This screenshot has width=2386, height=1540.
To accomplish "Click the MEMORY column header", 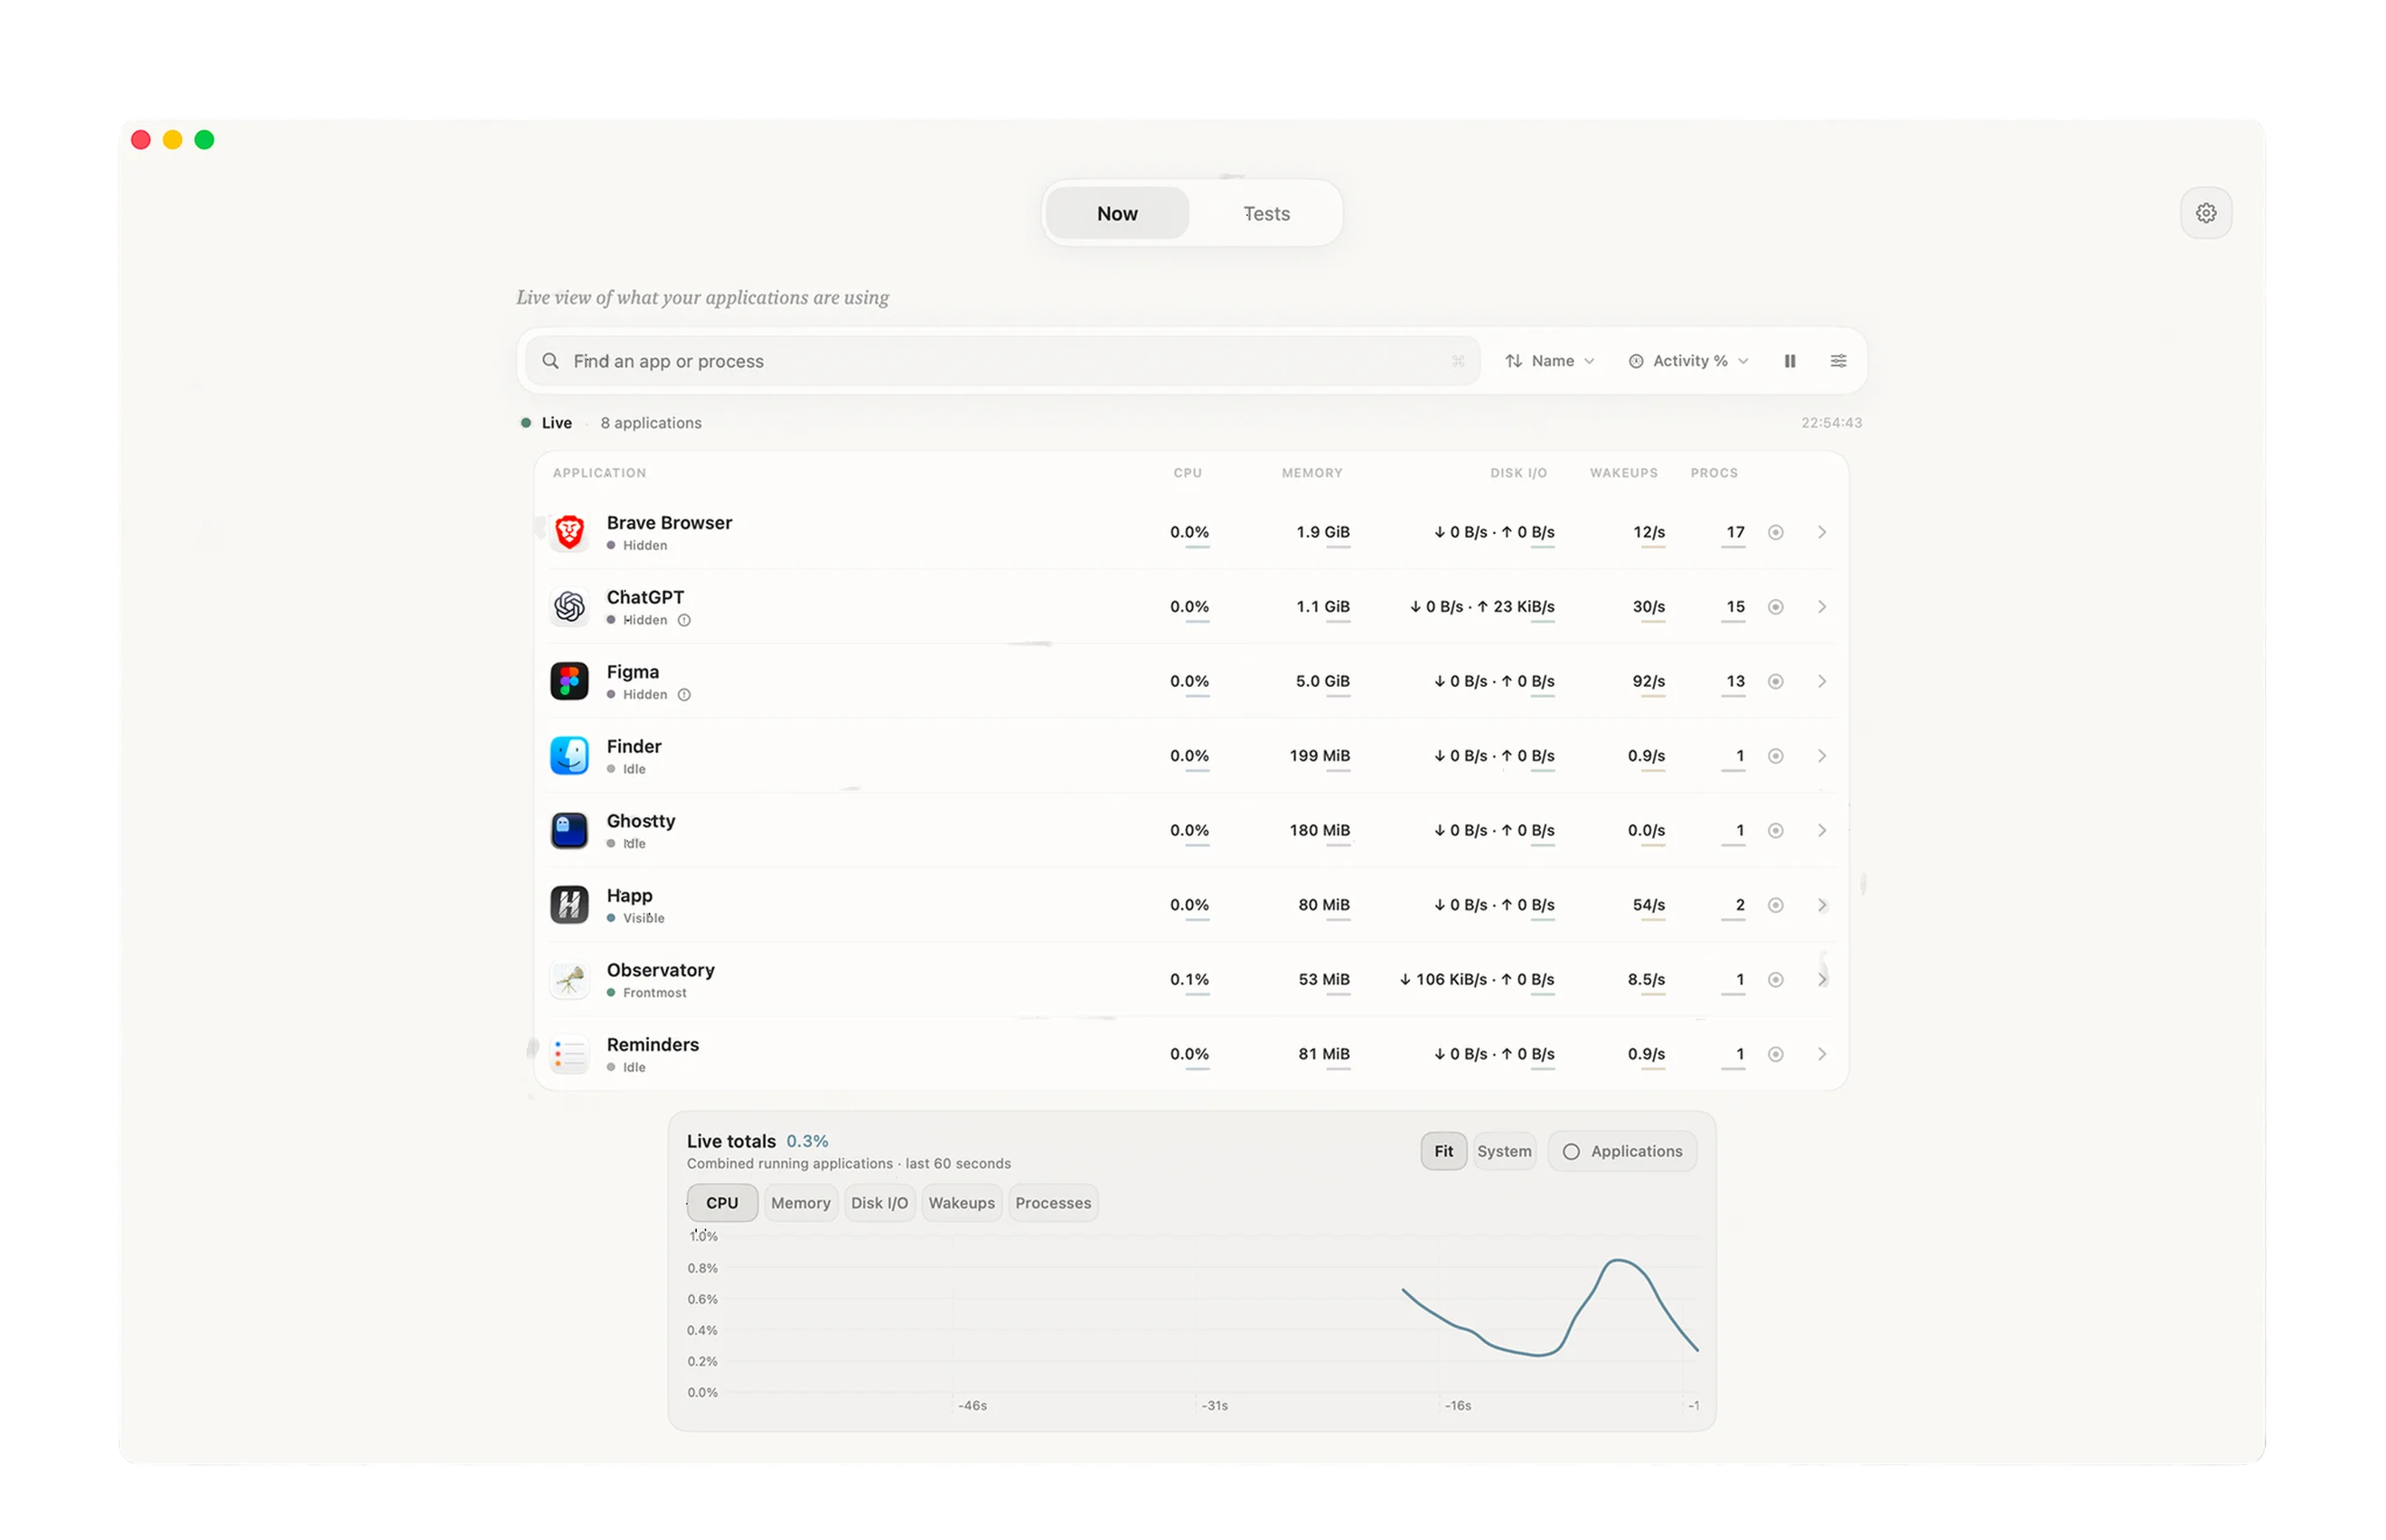I will pos(1311,473).
